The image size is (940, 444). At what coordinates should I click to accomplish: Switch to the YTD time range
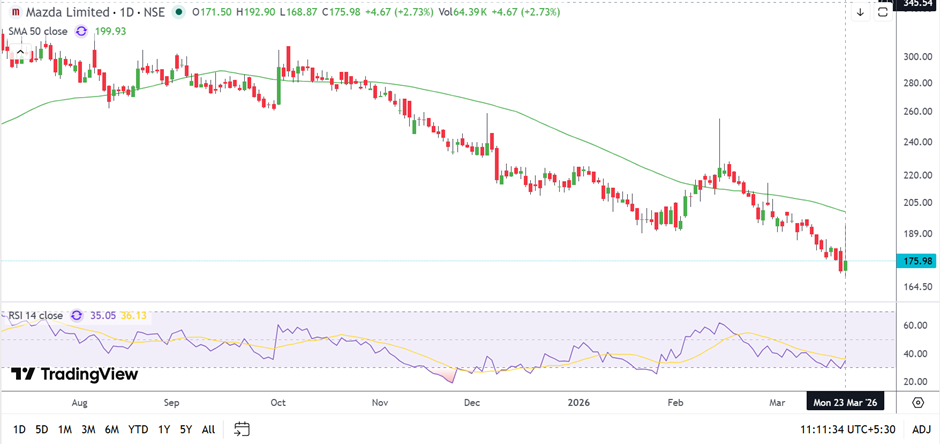click(137, 429)
